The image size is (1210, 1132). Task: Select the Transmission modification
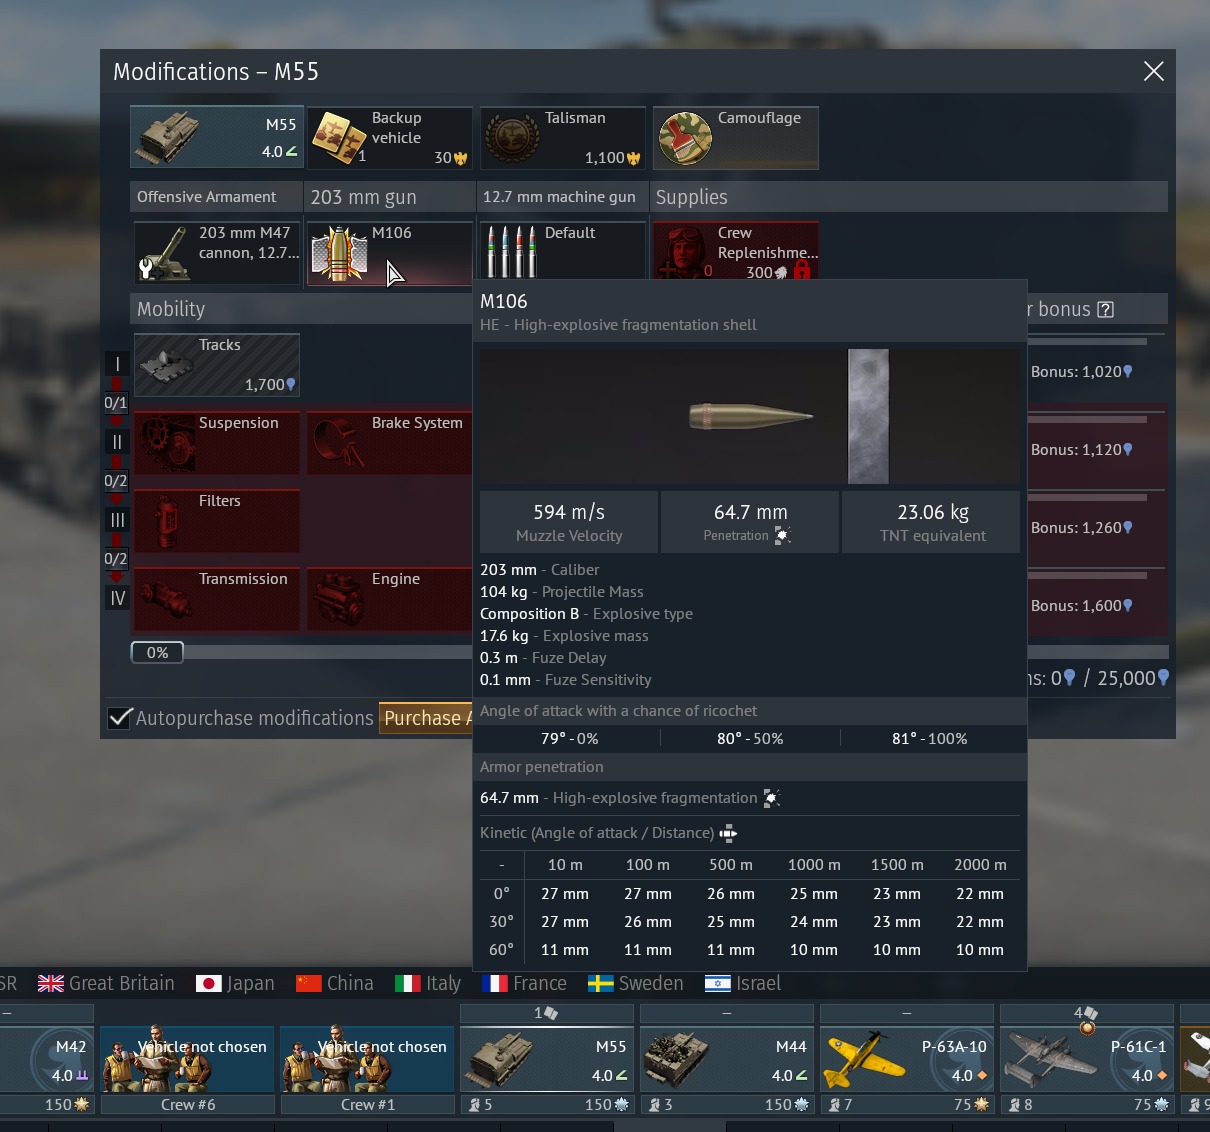coord(217,599)
